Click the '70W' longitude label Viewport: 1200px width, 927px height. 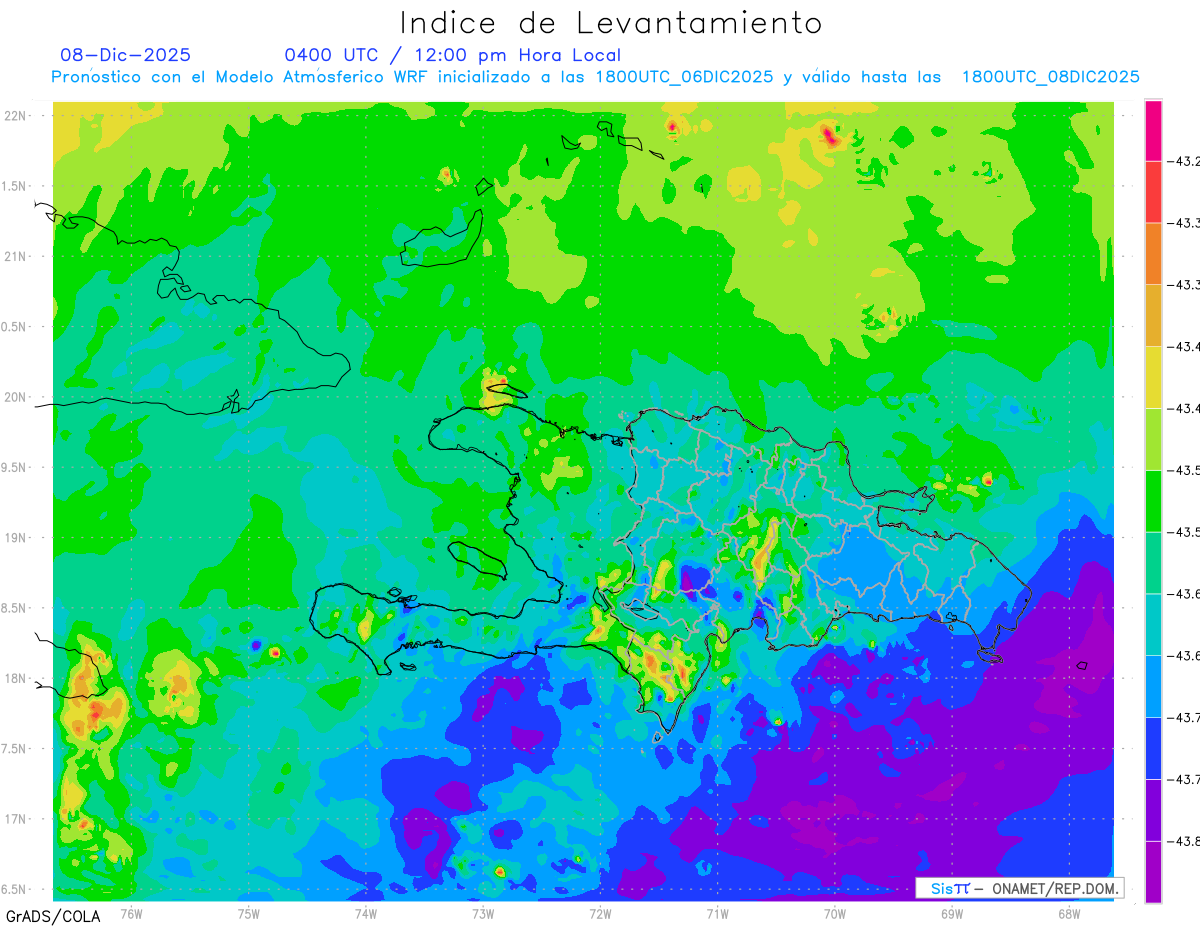pos(835,912)
